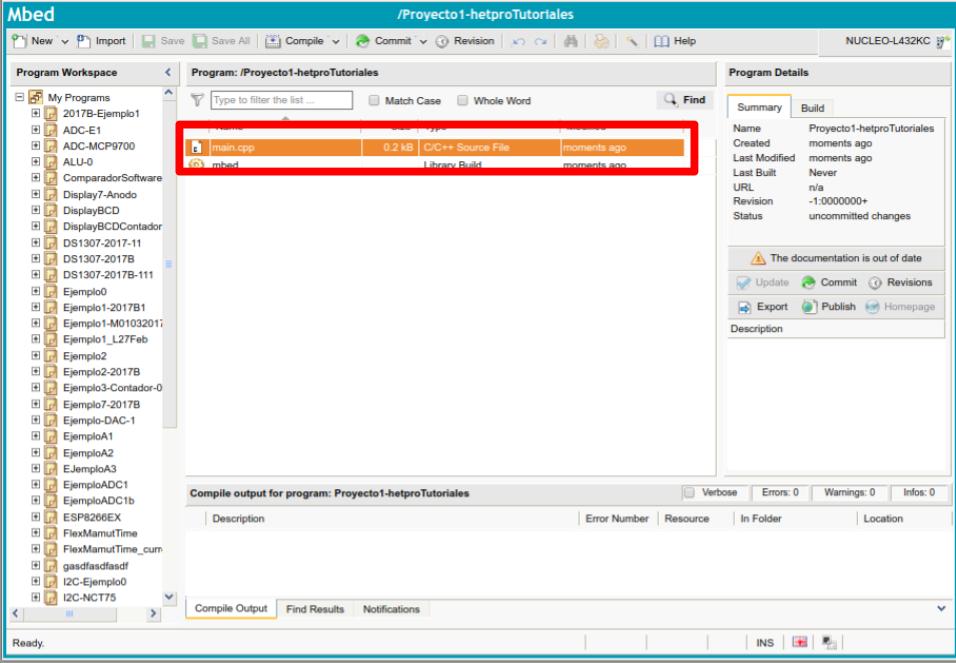Toggle the Verbose compile output checkbox
The height and width of the screenshot is (663, 956).
(x=688, y=492)
